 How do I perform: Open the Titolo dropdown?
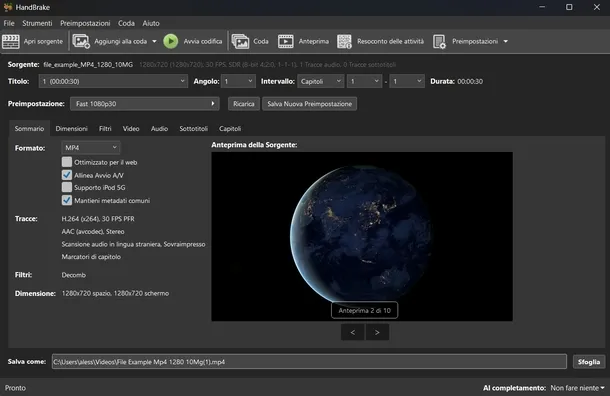click(x=113, y=81)
